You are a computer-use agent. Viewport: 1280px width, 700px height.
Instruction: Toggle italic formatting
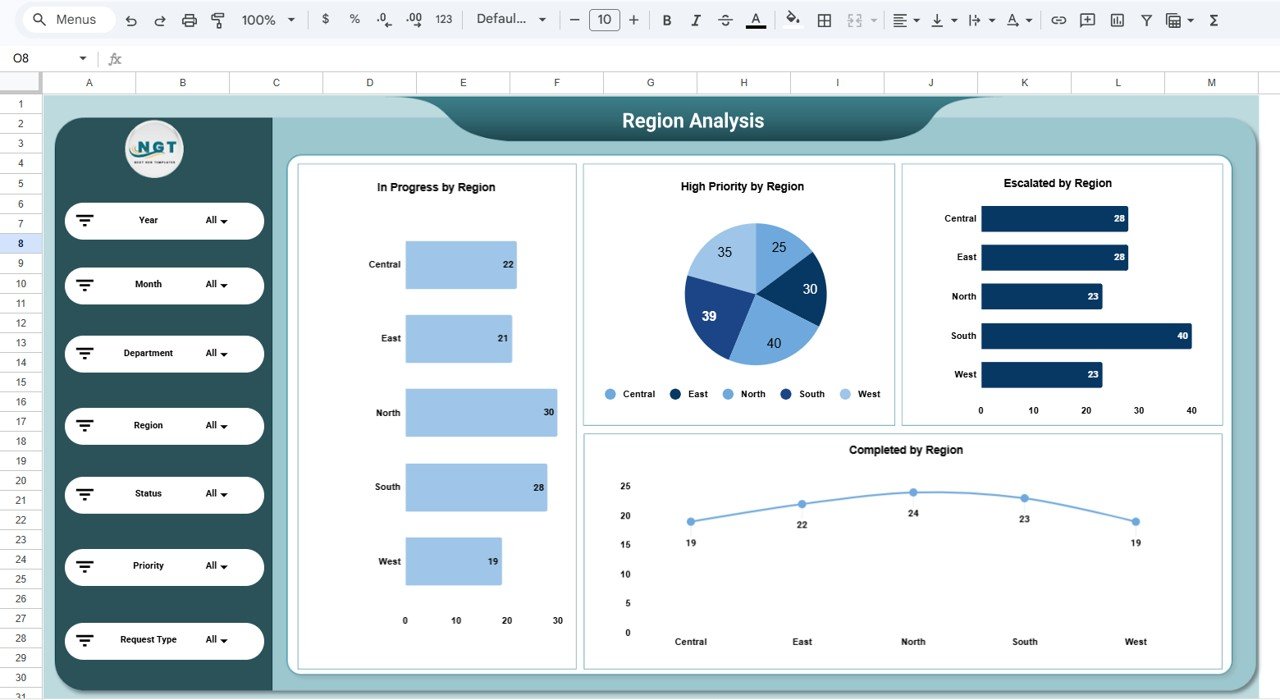coord(695,19)
